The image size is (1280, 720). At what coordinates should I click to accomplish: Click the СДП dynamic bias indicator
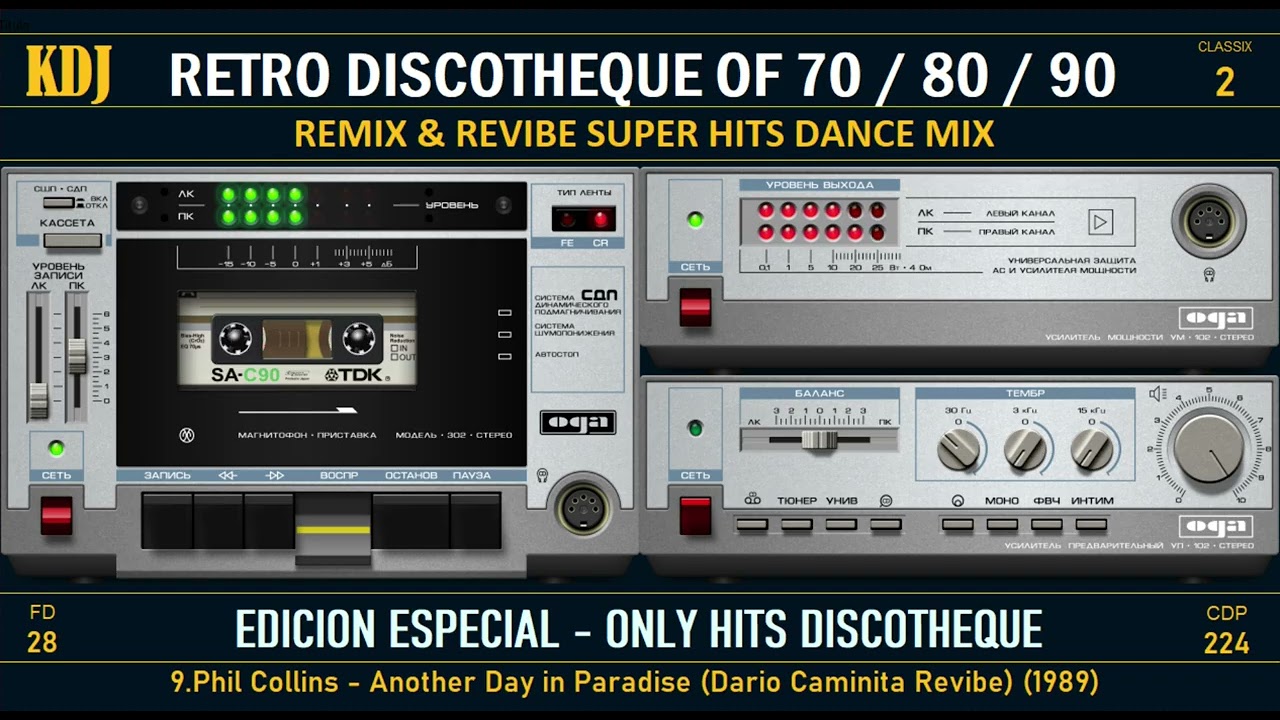pyautogui.click(x=505, y=312)
